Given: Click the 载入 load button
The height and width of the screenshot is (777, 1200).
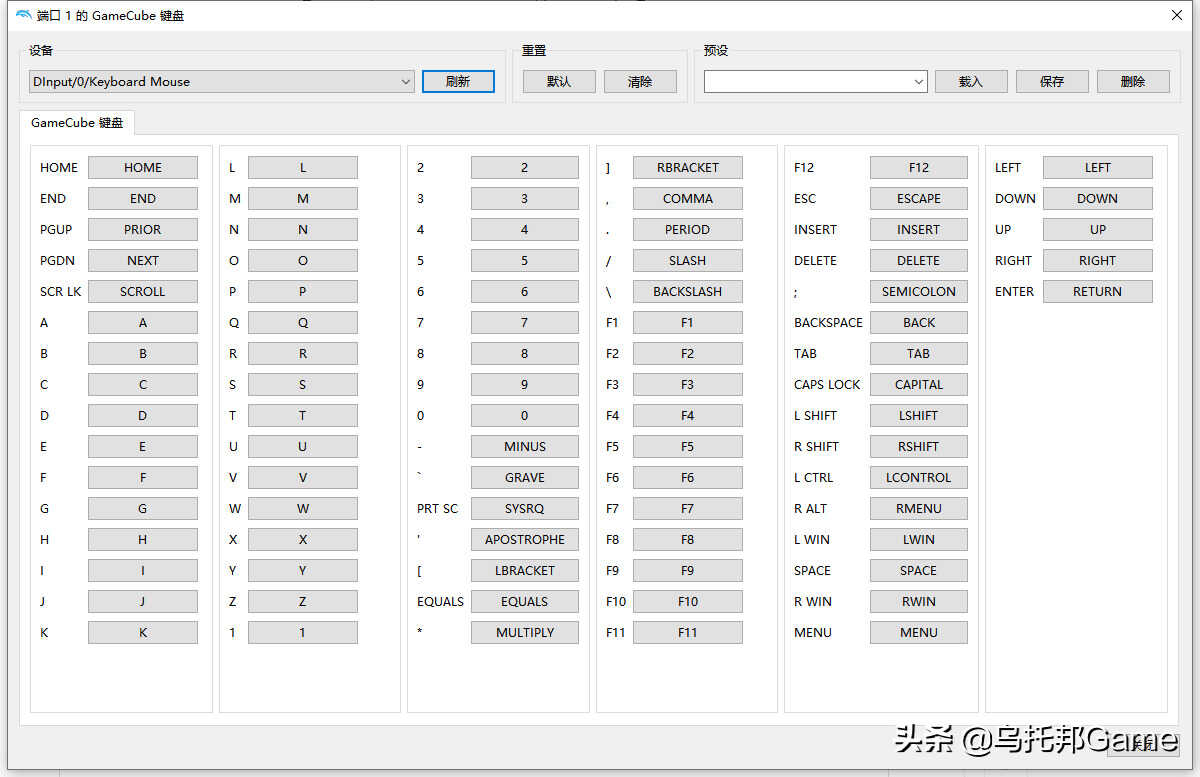Looking at the screenshot, I should click(x=971, y=82).
